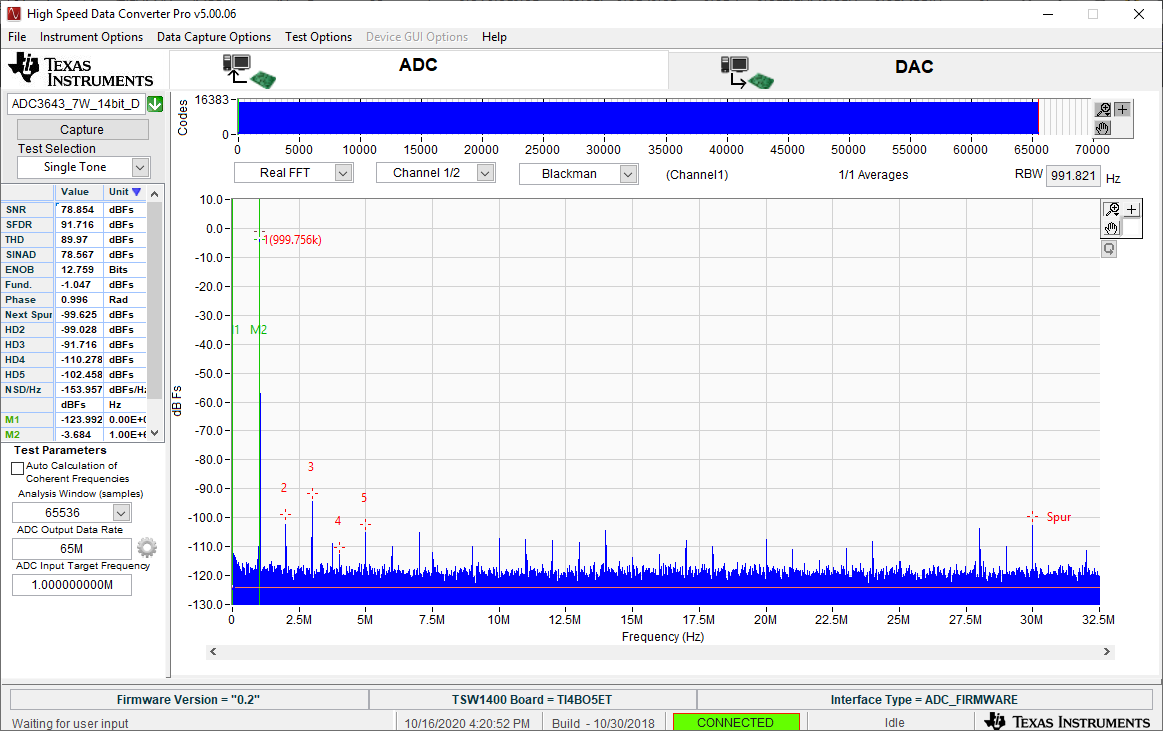Edit the RBW value field showing 991.821
This screenshot has height=731, width=1163.
tap(1073, 175)
